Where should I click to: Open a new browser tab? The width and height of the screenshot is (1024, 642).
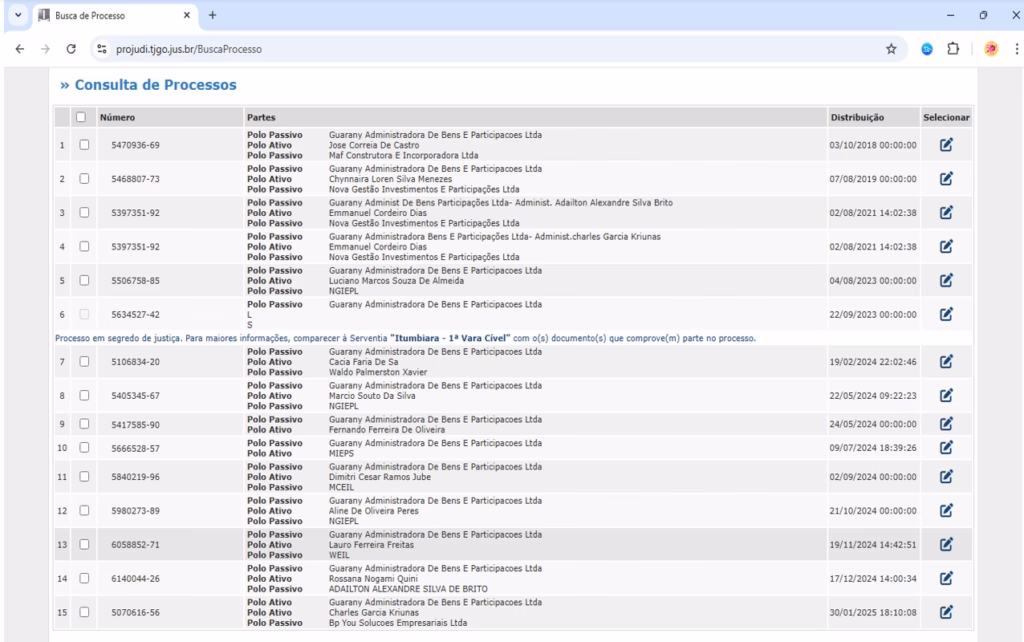point(212,15)
